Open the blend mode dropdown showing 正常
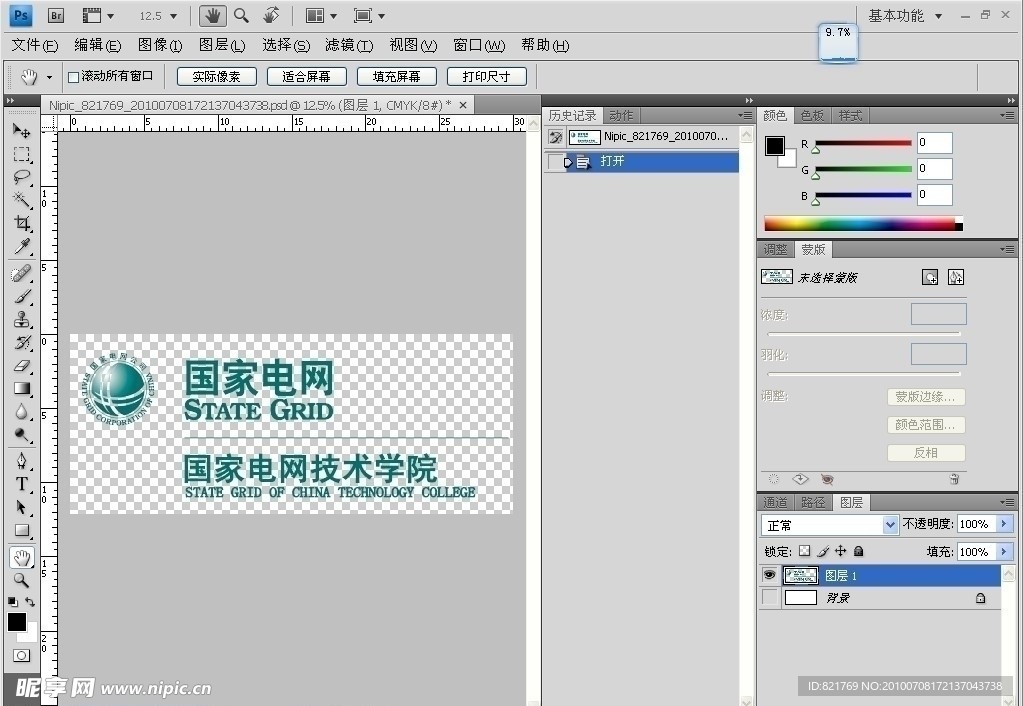The image size is (1023, 706). (x=828, y=524)
